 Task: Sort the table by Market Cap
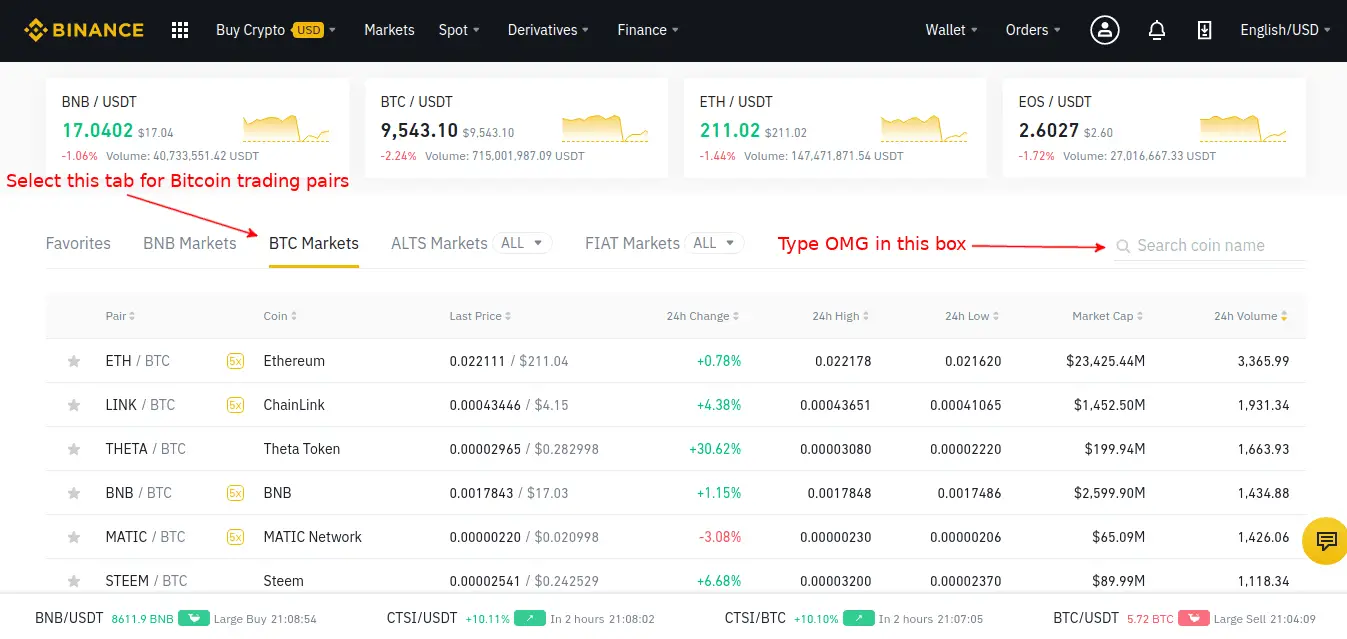pyautogui.click(x=1108, y=316)
